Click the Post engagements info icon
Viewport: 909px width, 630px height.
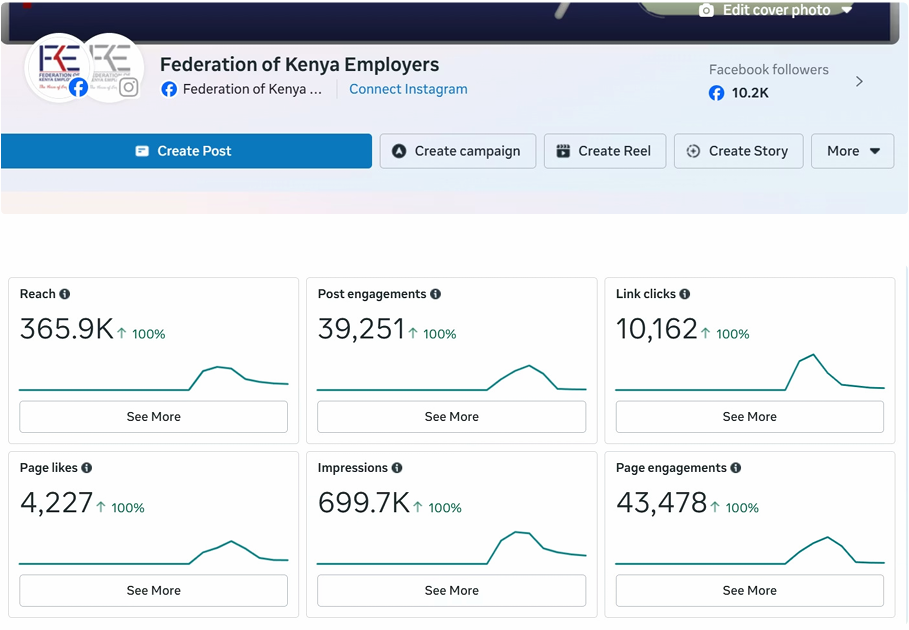pos(435,294)
